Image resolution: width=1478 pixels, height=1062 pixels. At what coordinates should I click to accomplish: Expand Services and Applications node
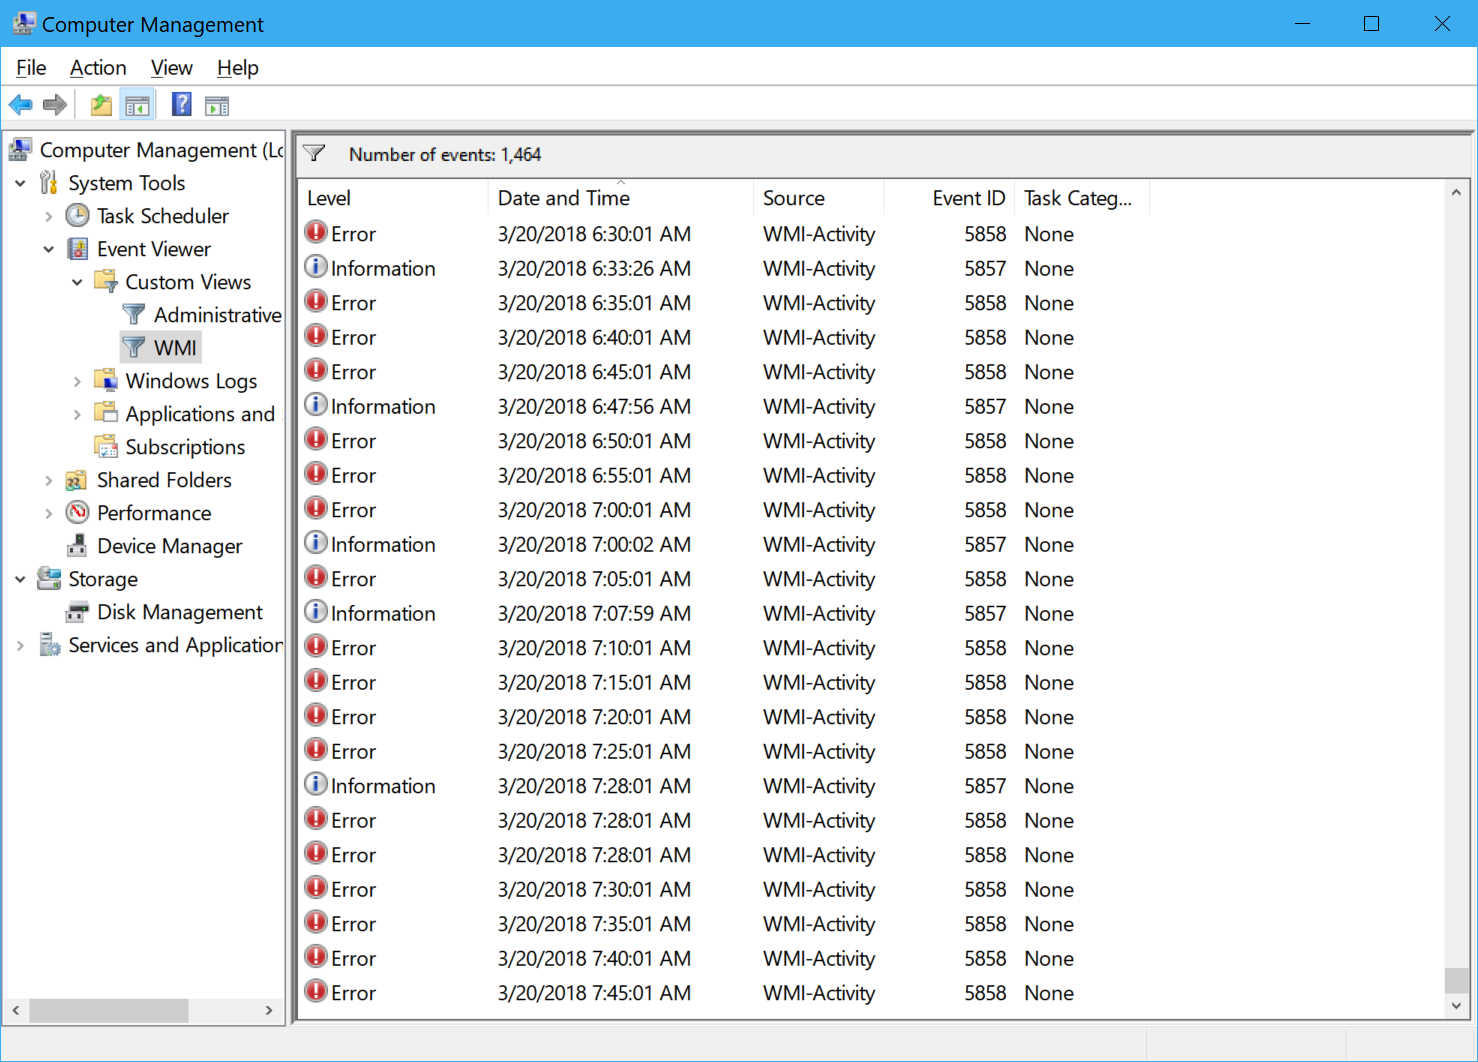(x=20, y=645)
